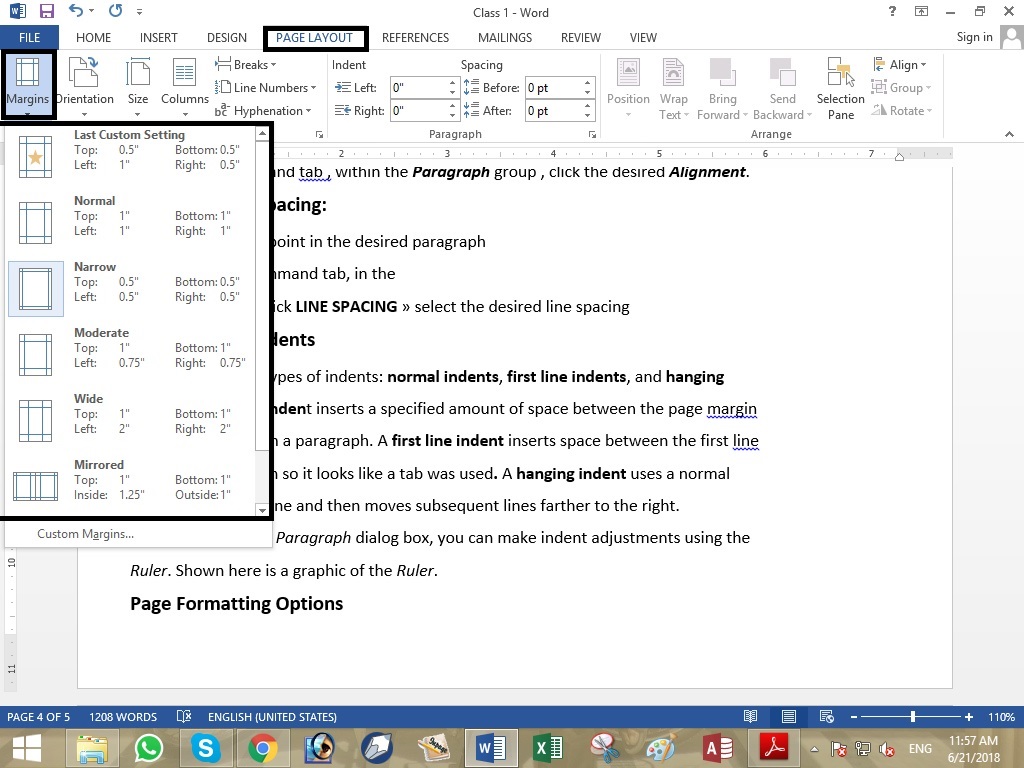Switch to Read Mode via status bar
This screenshot has width=1024, height=768.
click(x=751, y=716)
